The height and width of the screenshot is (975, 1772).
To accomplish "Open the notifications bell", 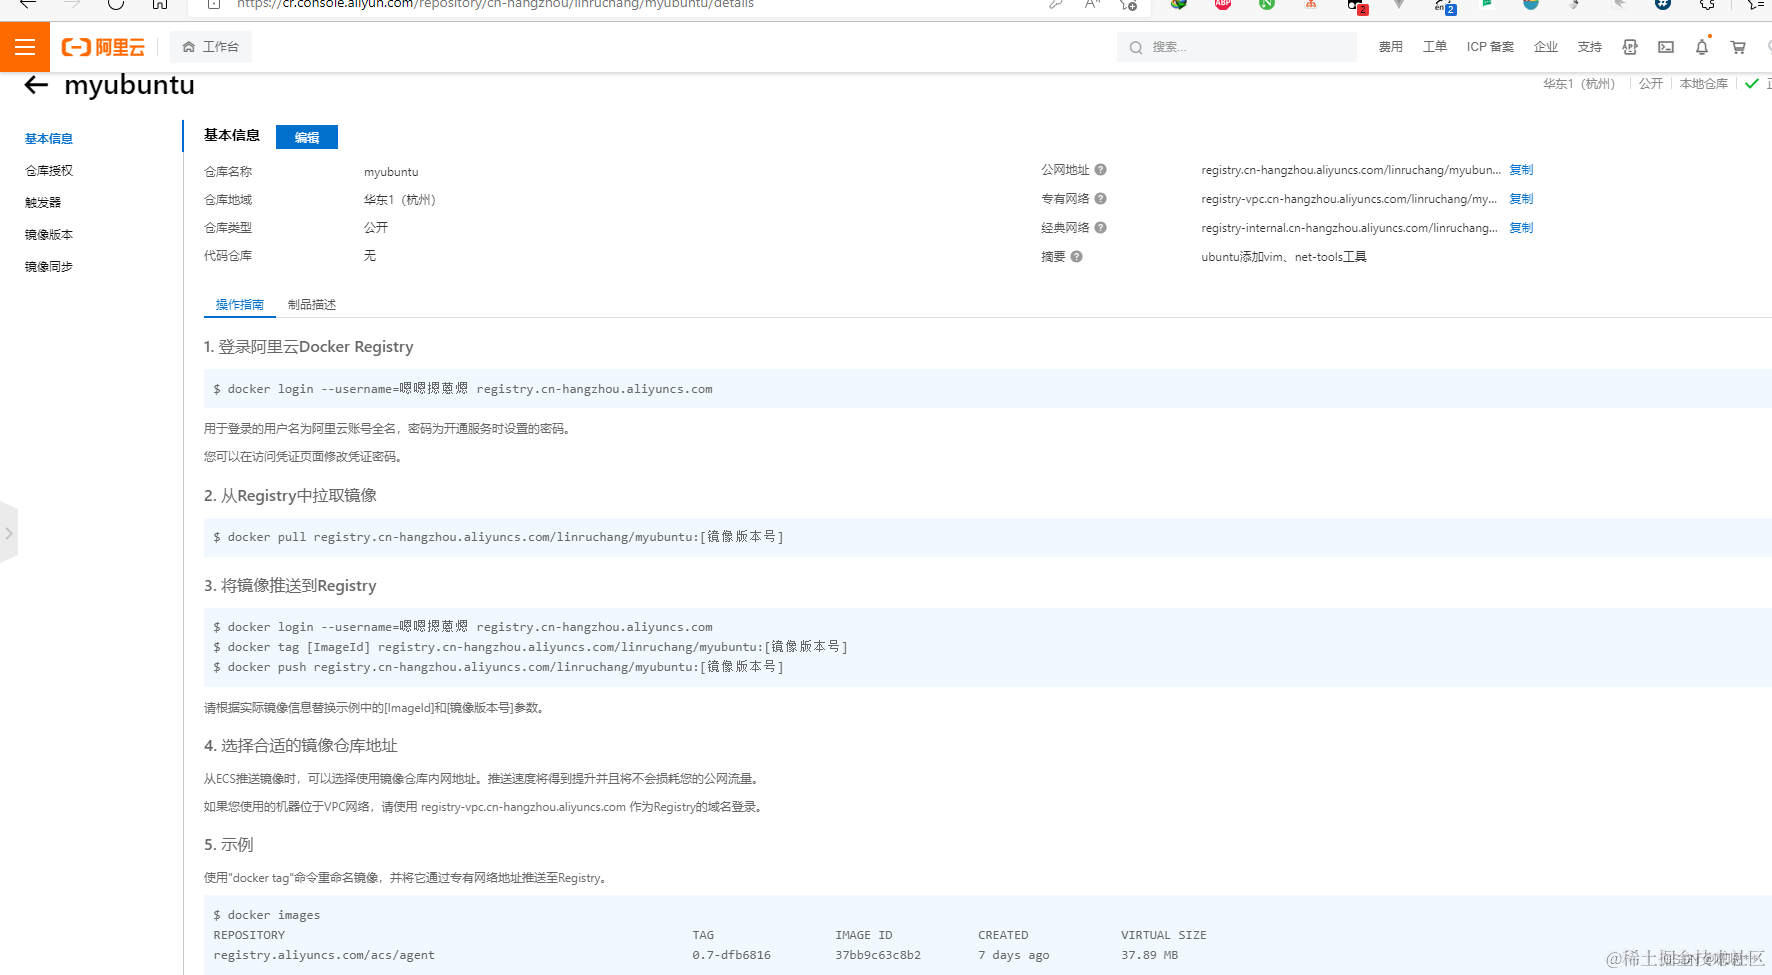I will [1702, 47].
